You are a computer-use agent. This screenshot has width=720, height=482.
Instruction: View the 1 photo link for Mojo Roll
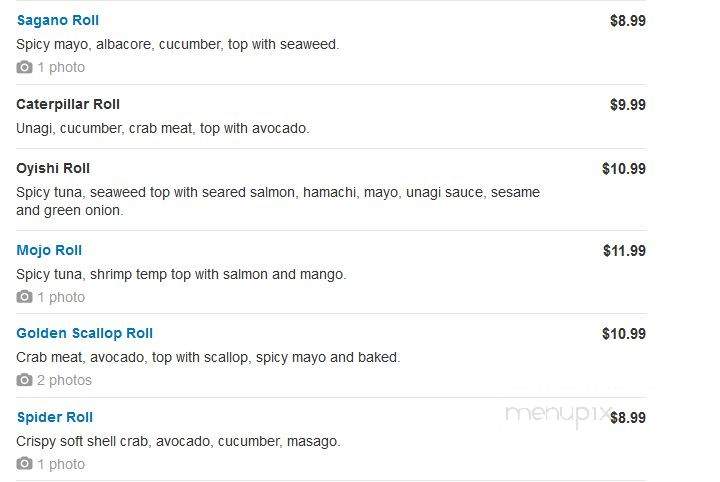click(61, 297)
